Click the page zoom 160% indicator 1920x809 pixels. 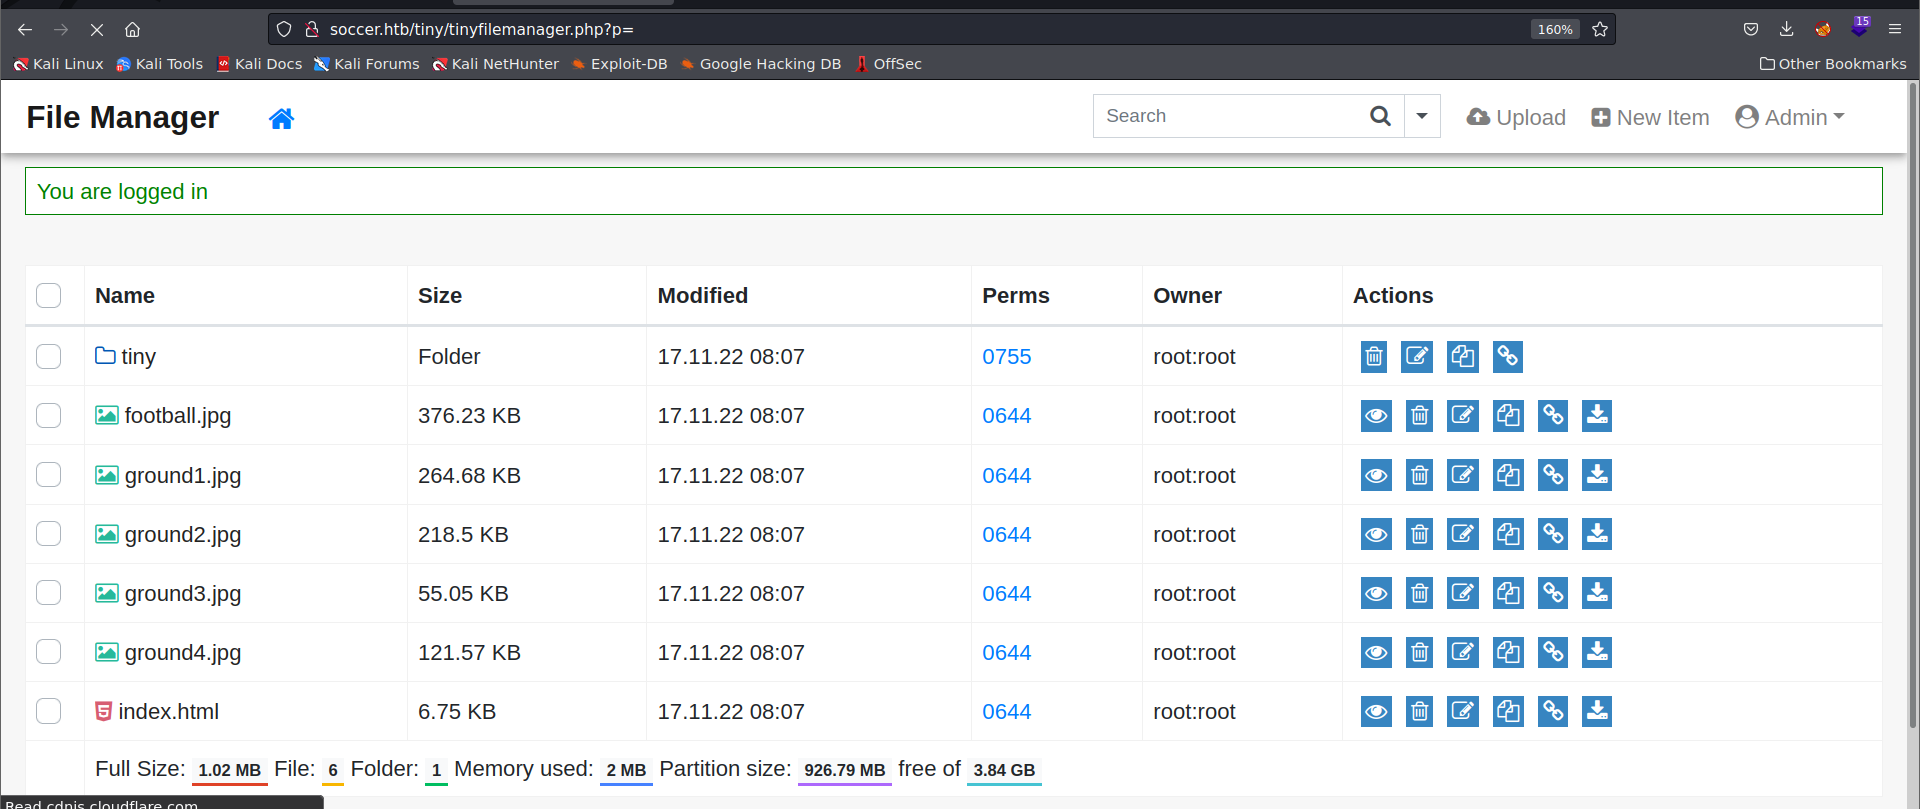(1555, 29)
